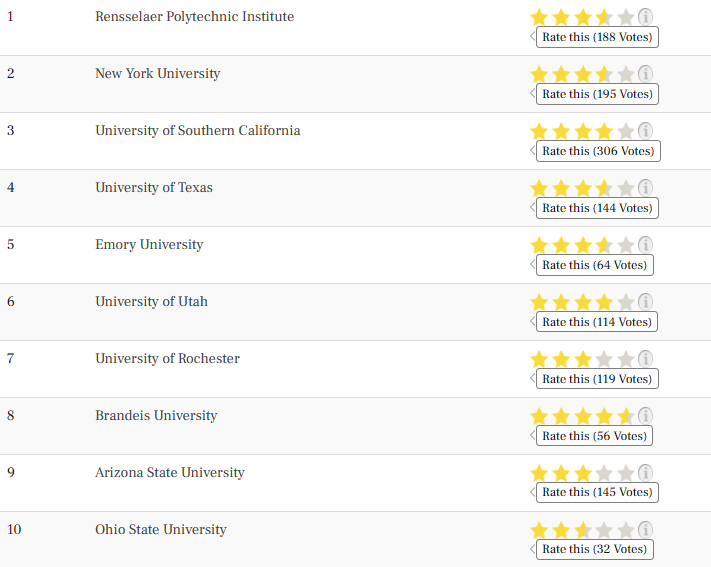Open info icon for Rensselaer Polytechnic Institute rating

tap(645, 17)
